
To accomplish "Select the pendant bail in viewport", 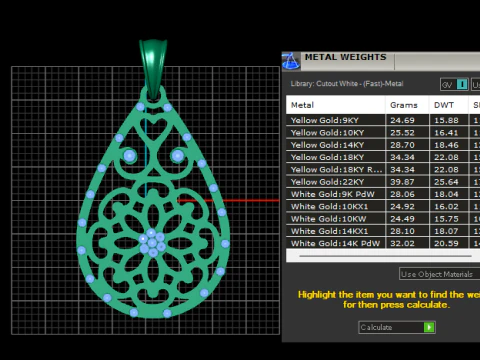I will click(x=153, y=68).
